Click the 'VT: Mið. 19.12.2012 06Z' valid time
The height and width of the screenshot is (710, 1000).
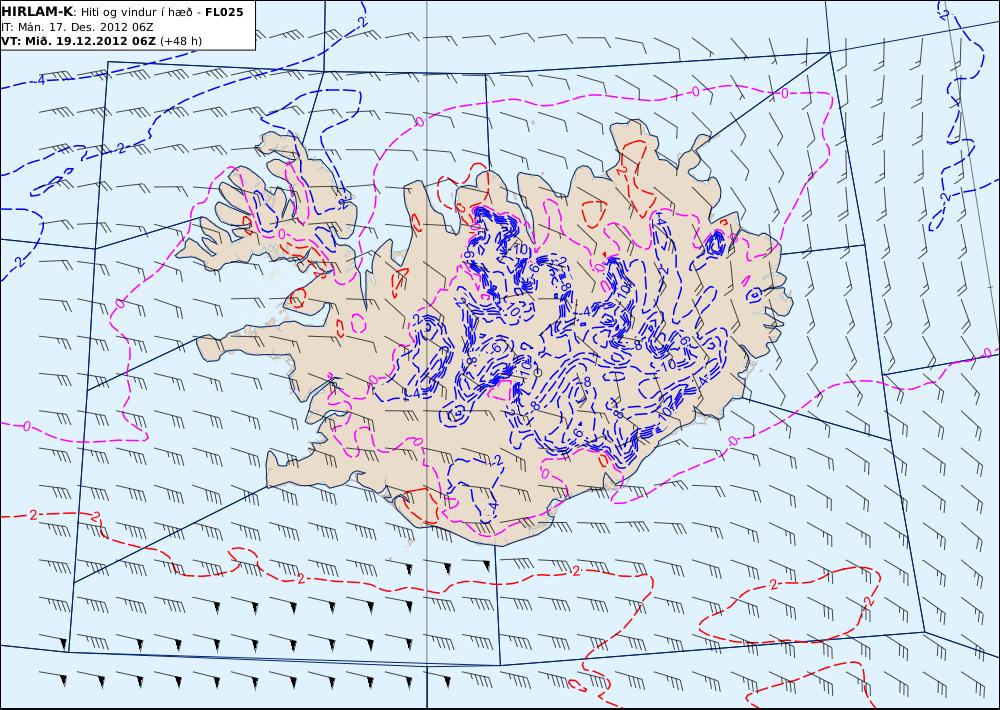(78, 41)
